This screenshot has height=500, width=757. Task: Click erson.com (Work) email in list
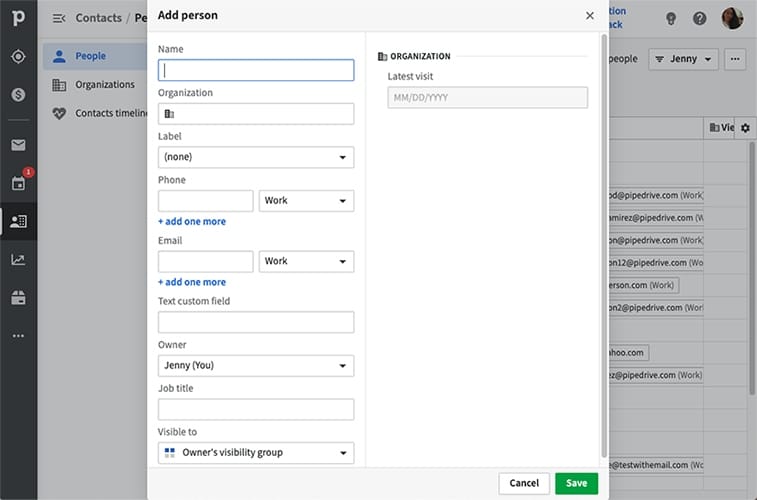coord(644,285)
